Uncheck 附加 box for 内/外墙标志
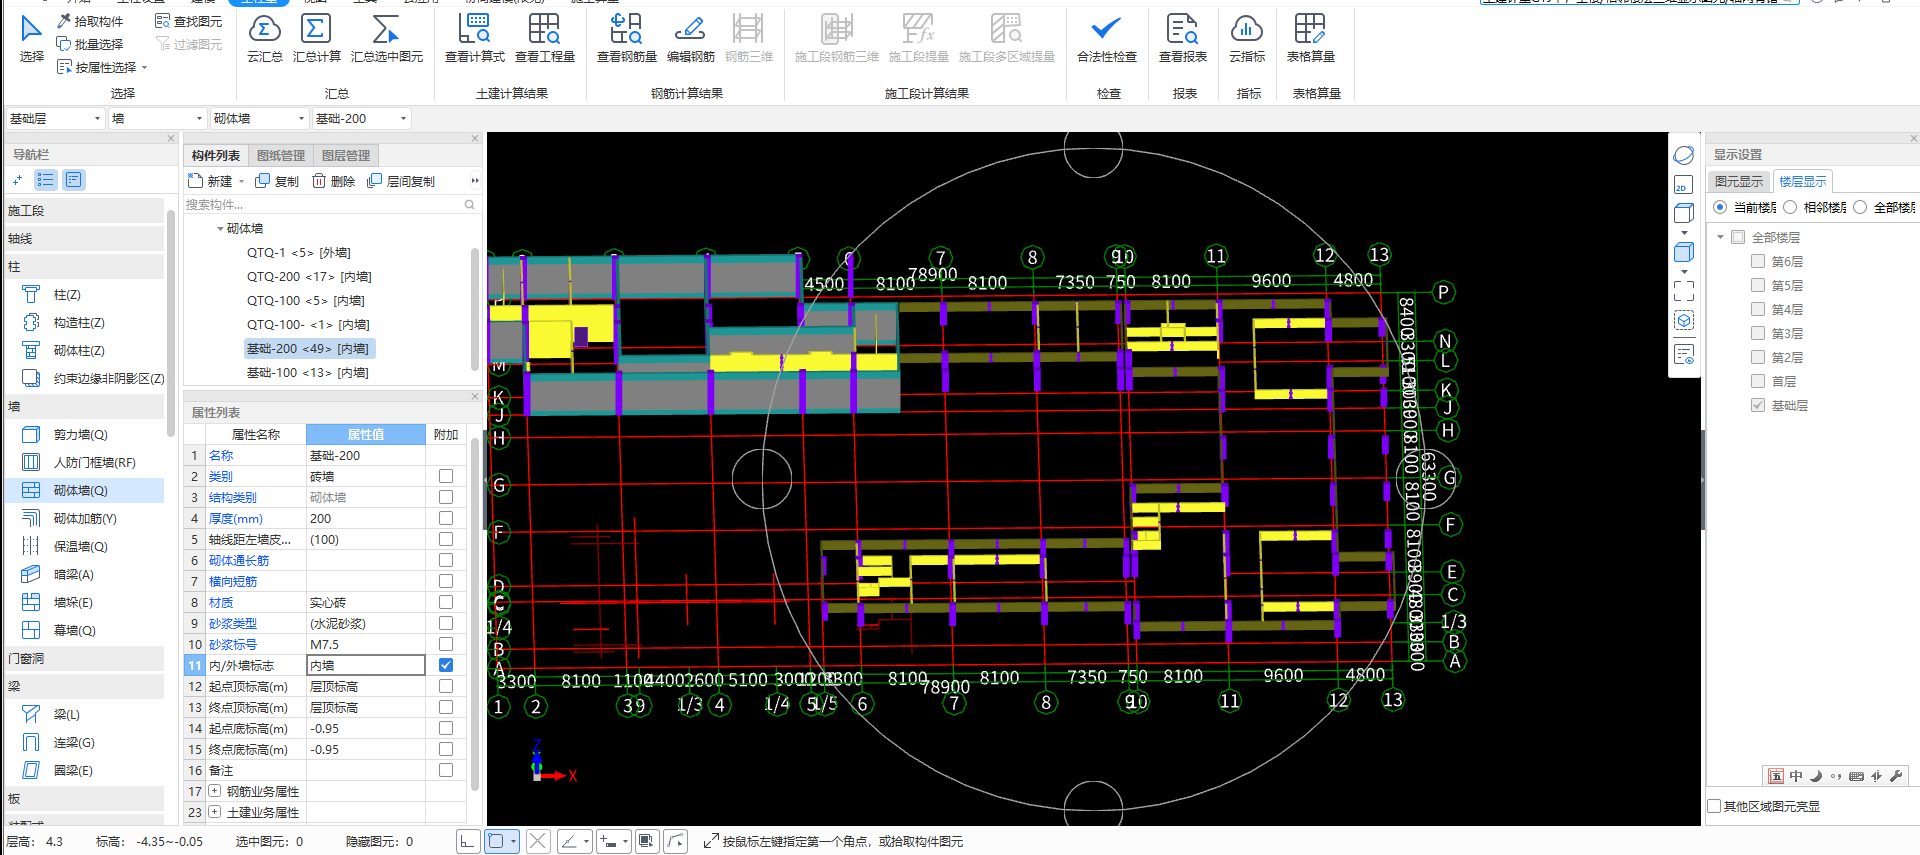The image size is (1920, 855). [446, 665]
